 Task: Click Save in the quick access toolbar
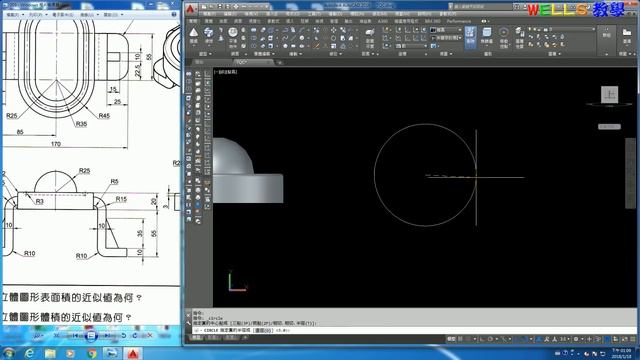pos(220,7)
